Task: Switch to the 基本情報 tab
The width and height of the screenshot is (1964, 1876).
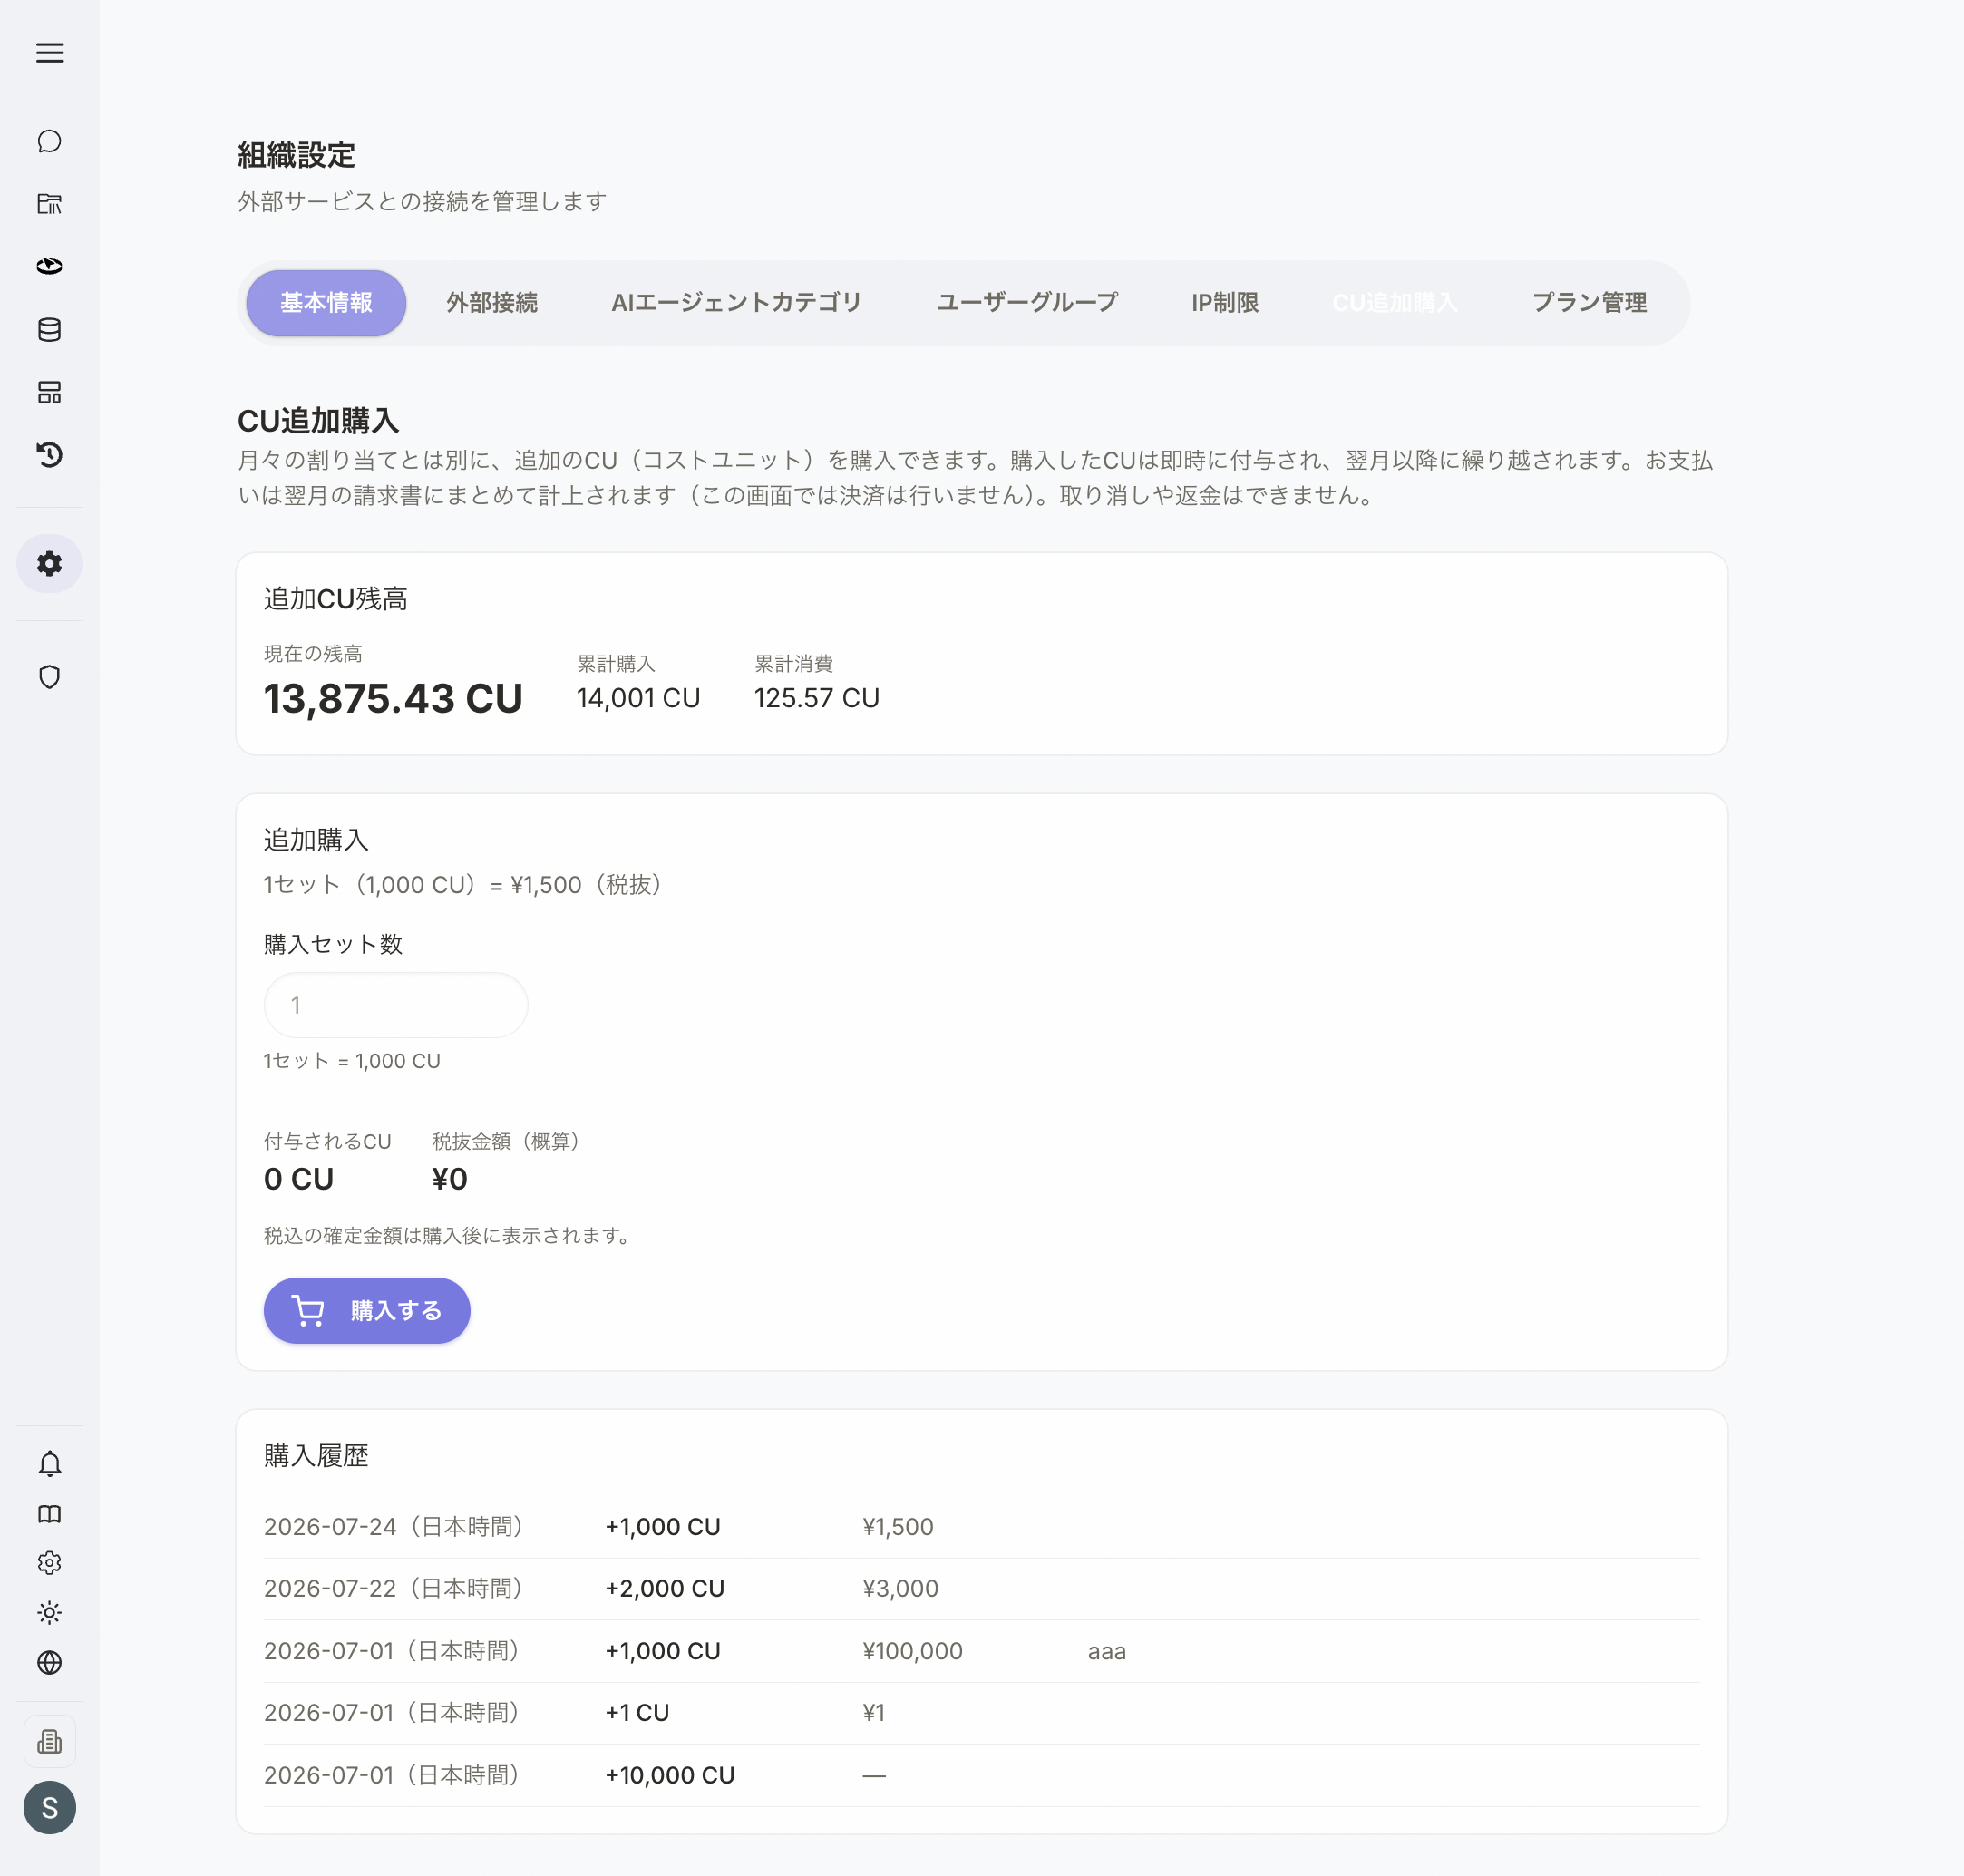Action: click(x=326, y=303)
